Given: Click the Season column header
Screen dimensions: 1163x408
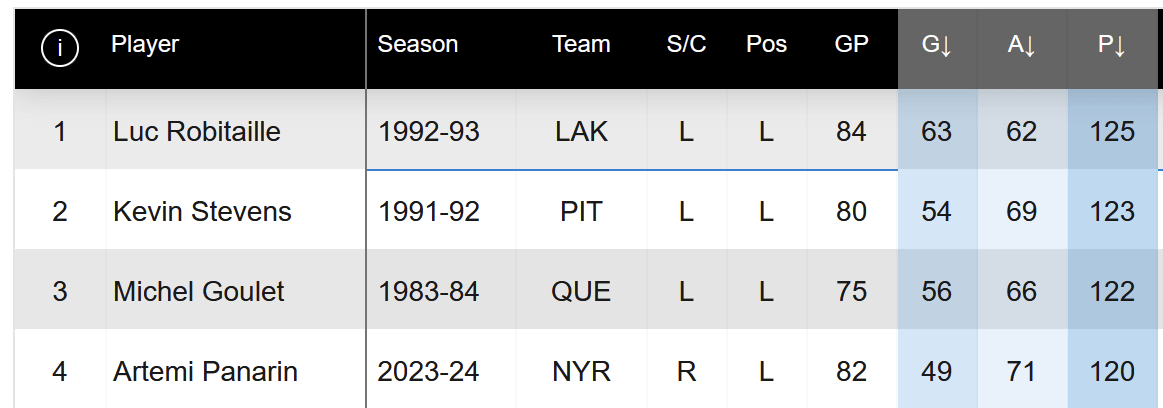Looking at the screenshot, I should click(418, 44).
